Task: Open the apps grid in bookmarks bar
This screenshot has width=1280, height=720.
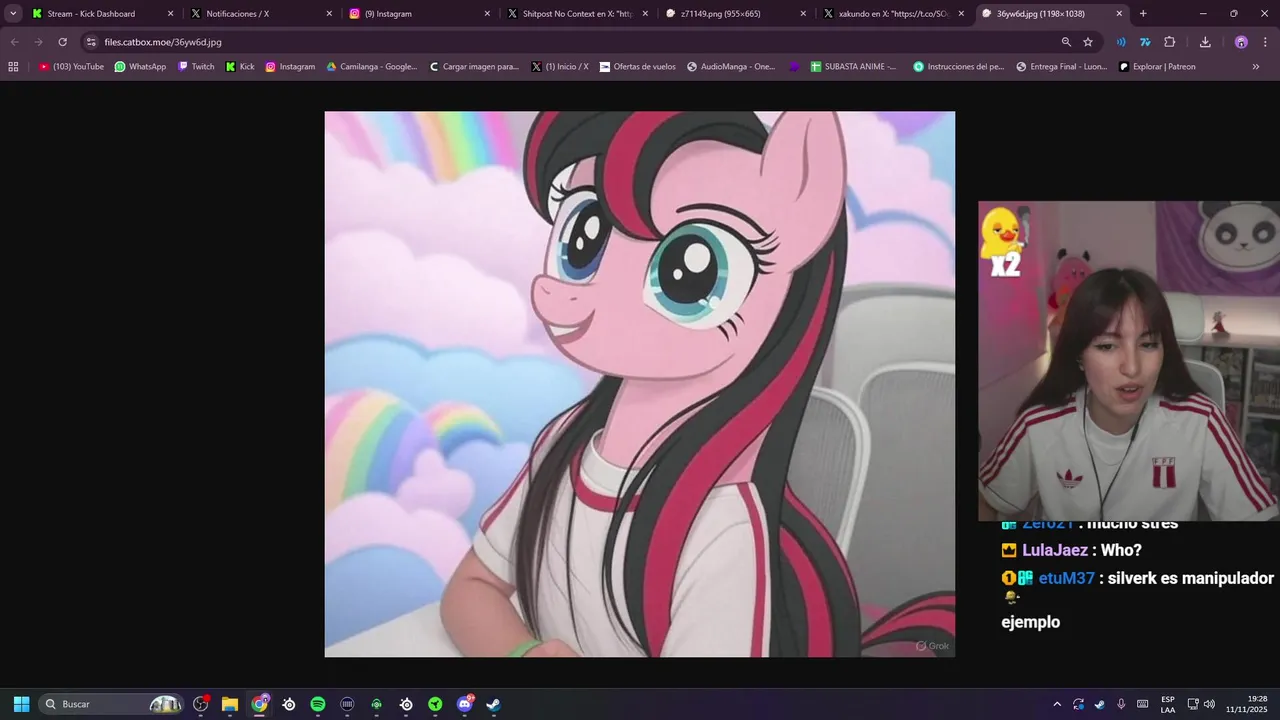Action: point(13,67)
